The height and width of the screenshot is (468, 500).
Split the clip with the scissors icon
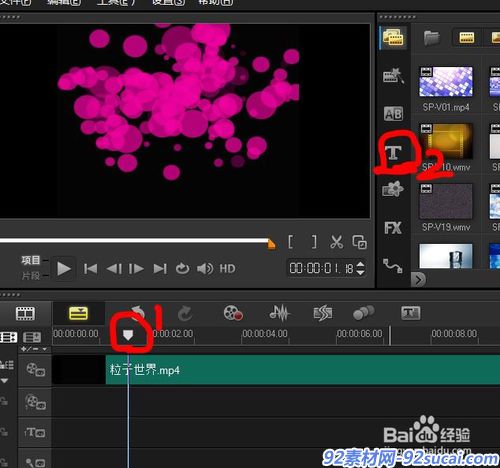(337, 242)
